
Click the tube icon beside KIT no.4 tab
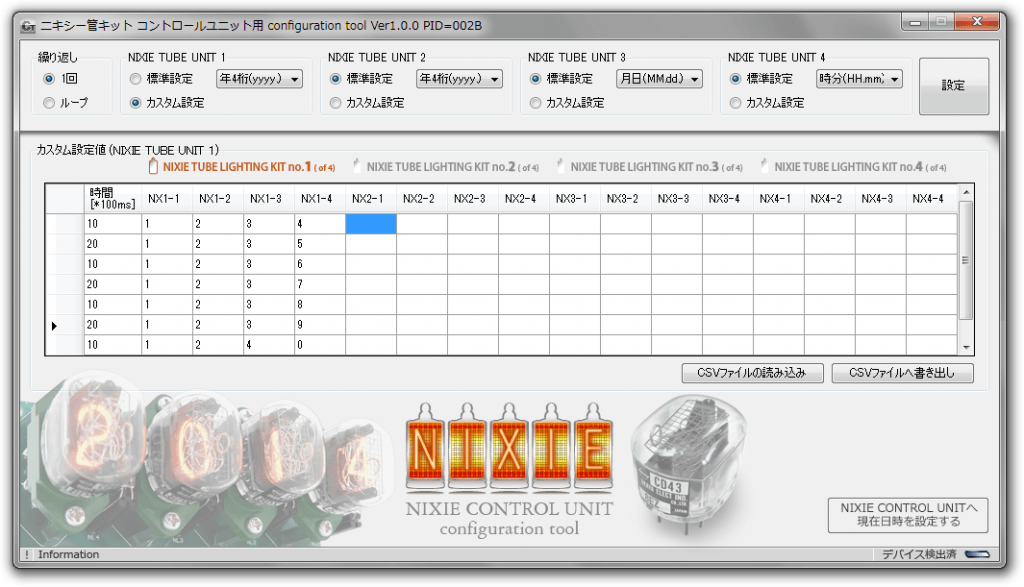pos(765,166)
